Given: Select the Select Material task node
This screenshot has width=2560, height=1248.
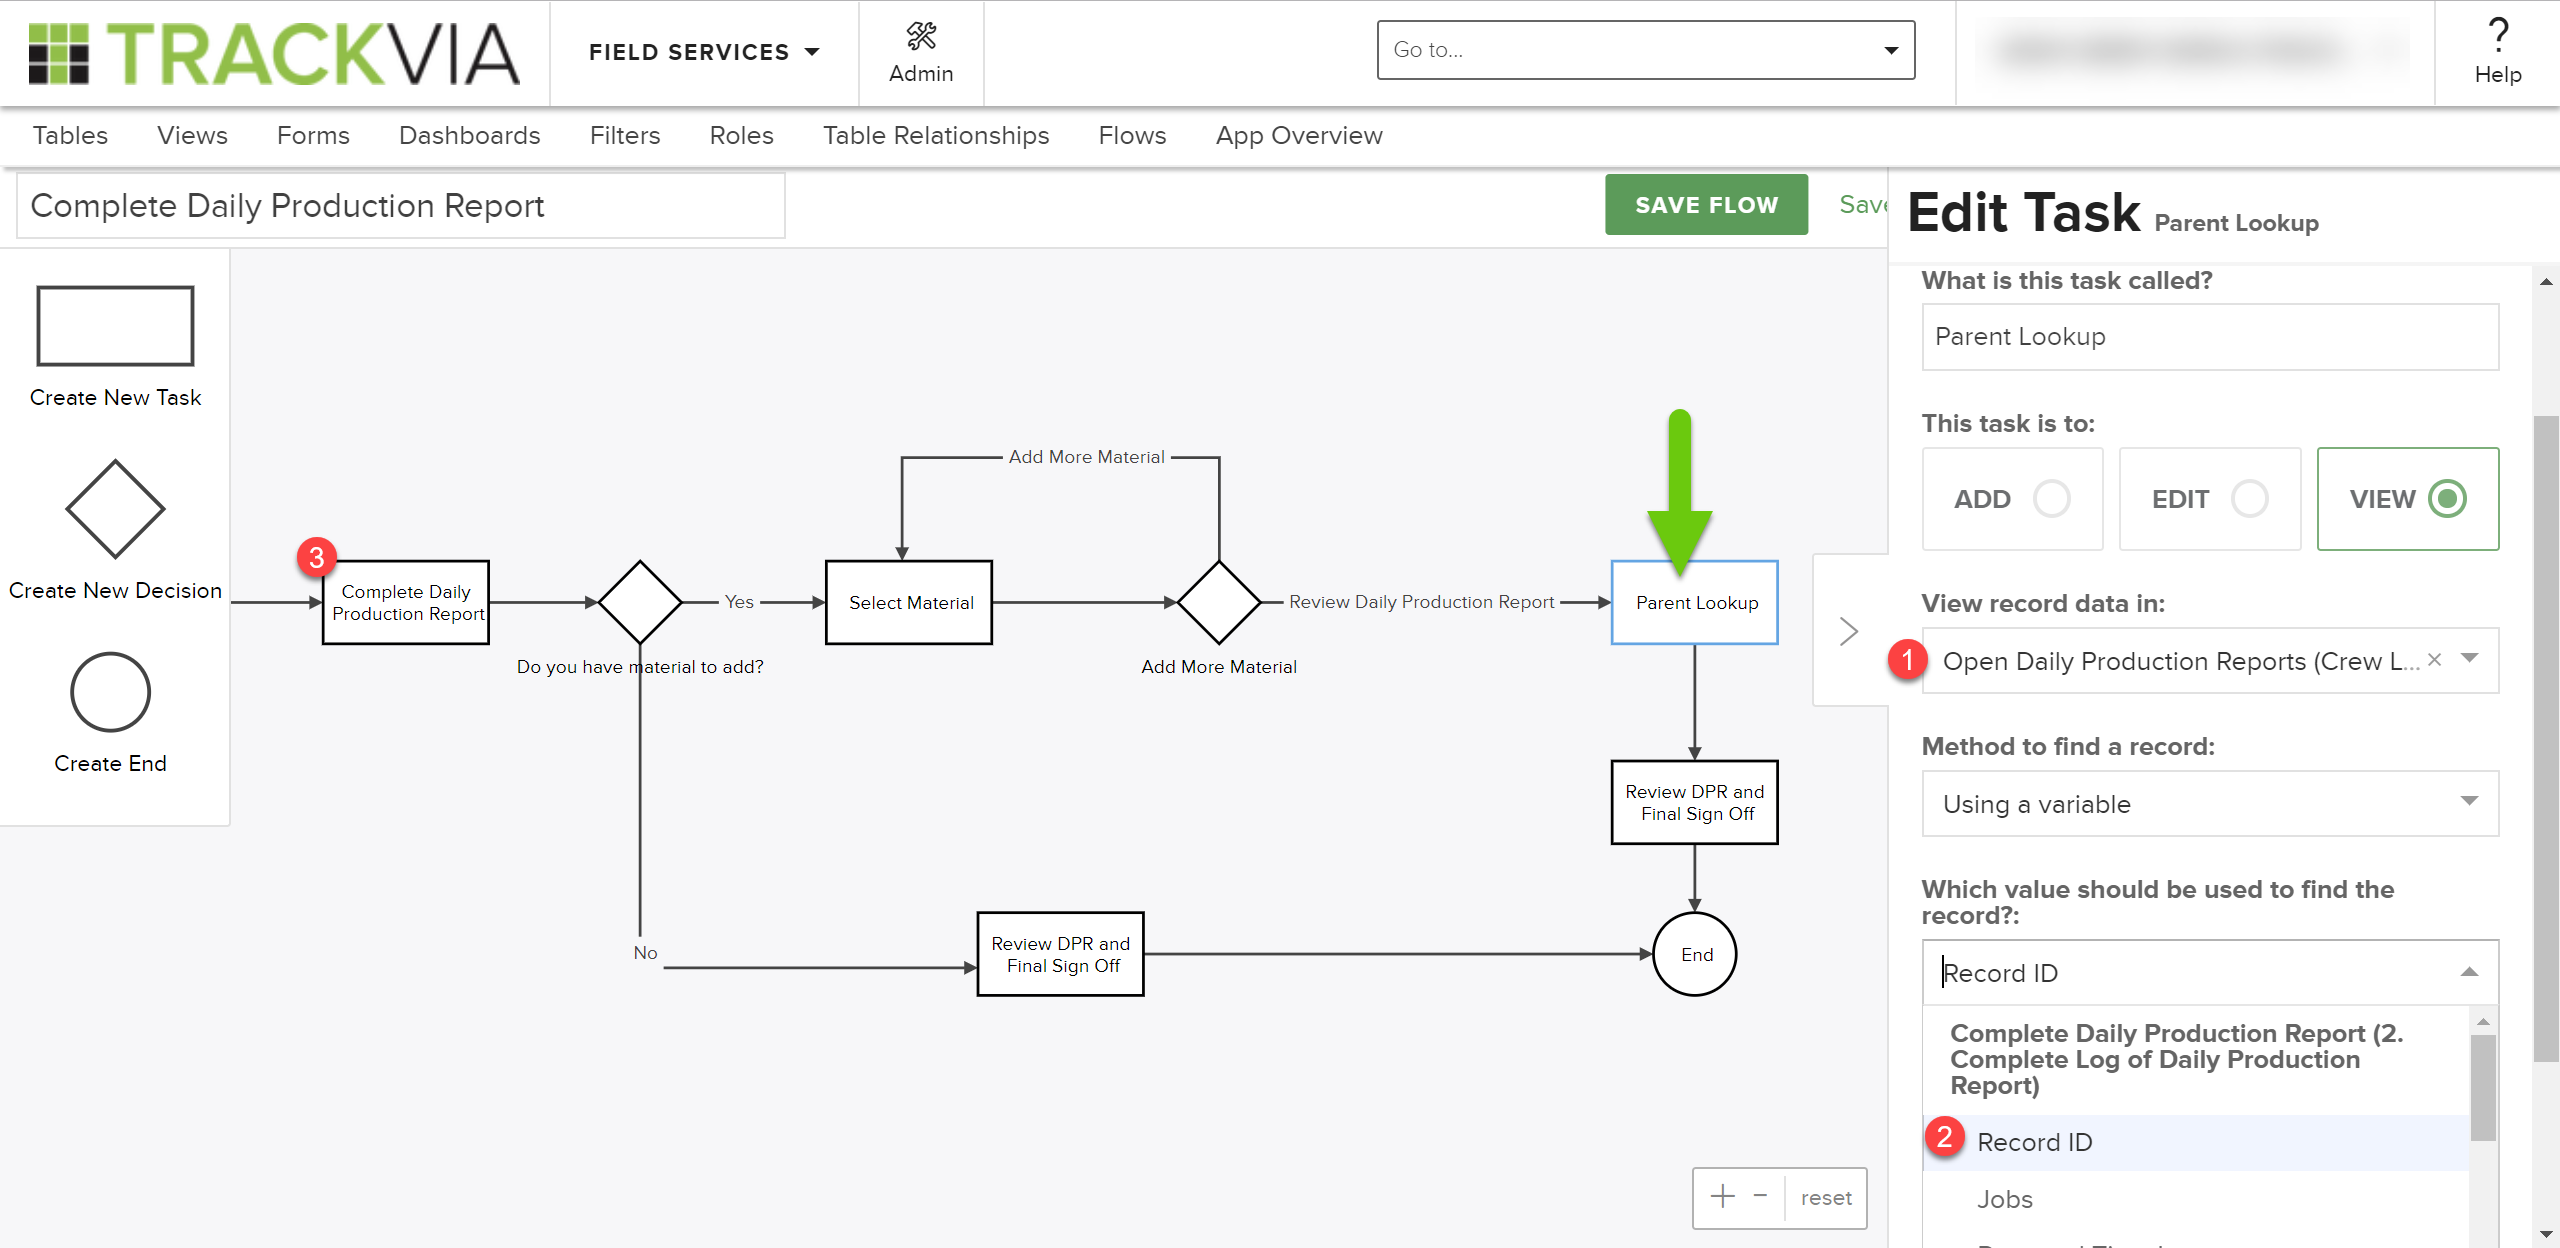Looking at the screenshot, I should coord(909,602).
